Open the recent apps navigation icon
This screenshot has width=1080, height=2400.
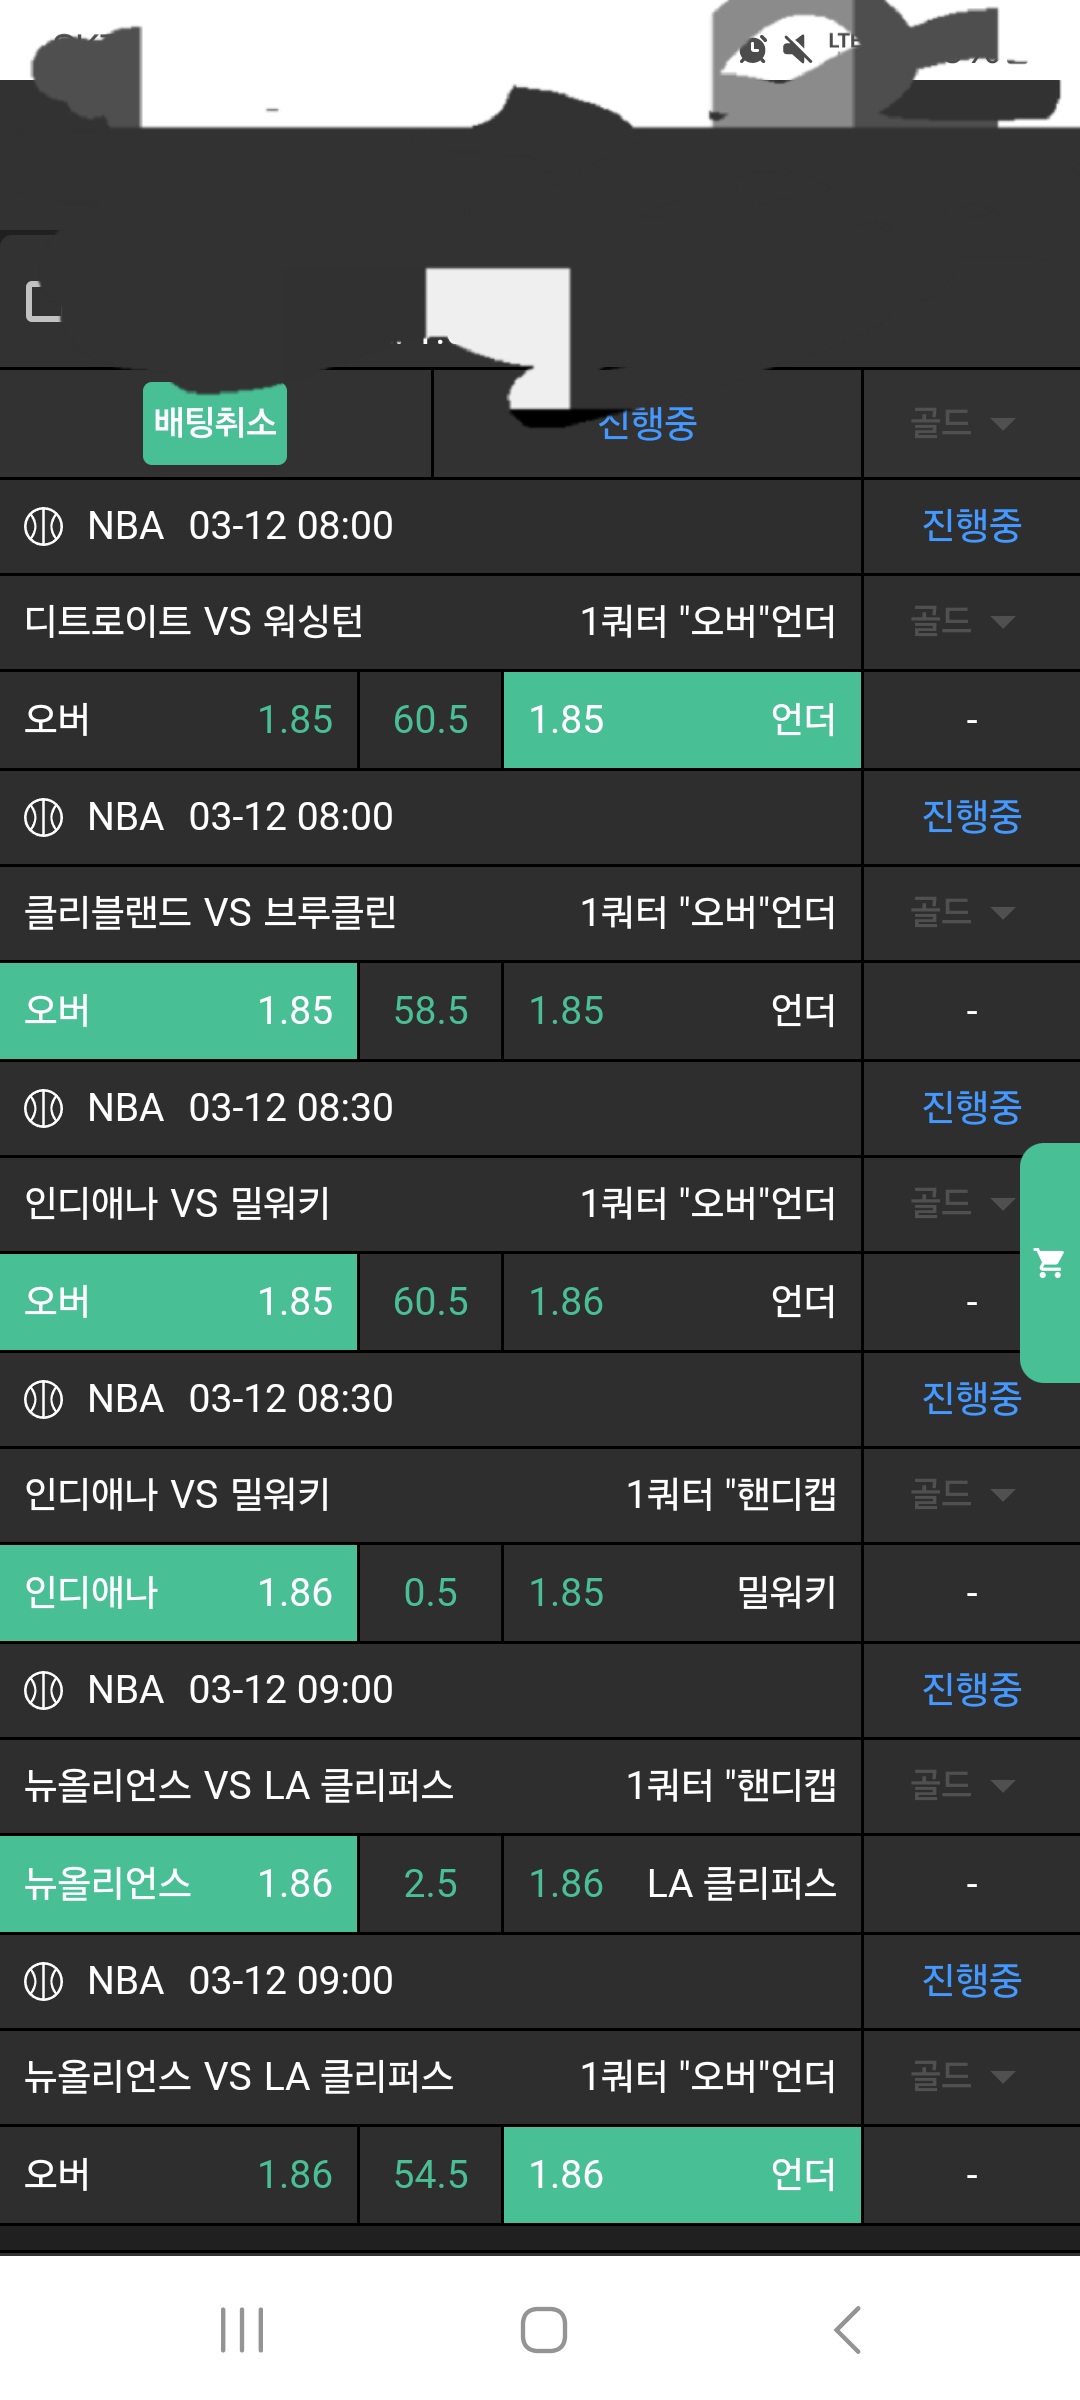242,2330
